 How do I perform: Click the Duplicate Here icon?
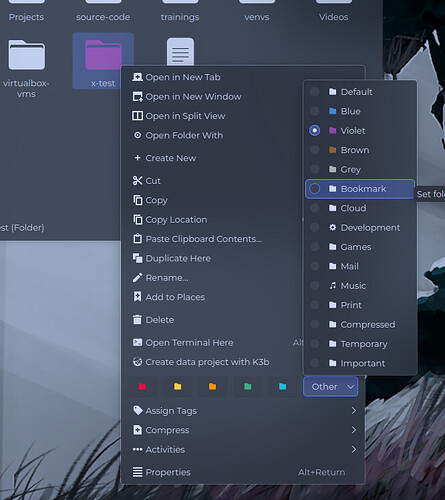click(137, 258)
